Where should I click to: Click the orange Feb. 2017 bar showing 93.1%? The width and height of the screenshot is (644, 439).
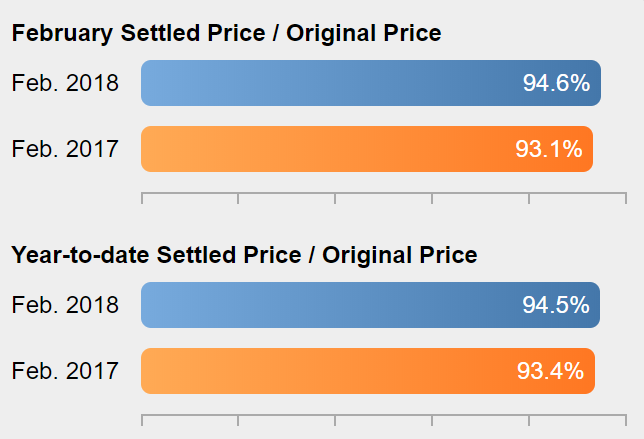click(367, 149)
